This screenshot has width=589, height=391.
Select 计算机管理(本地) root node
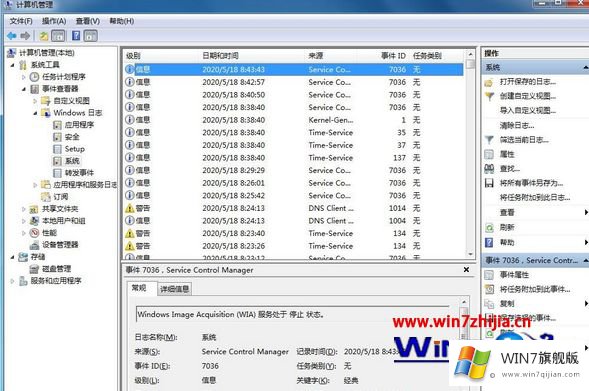tap(47, 53)
